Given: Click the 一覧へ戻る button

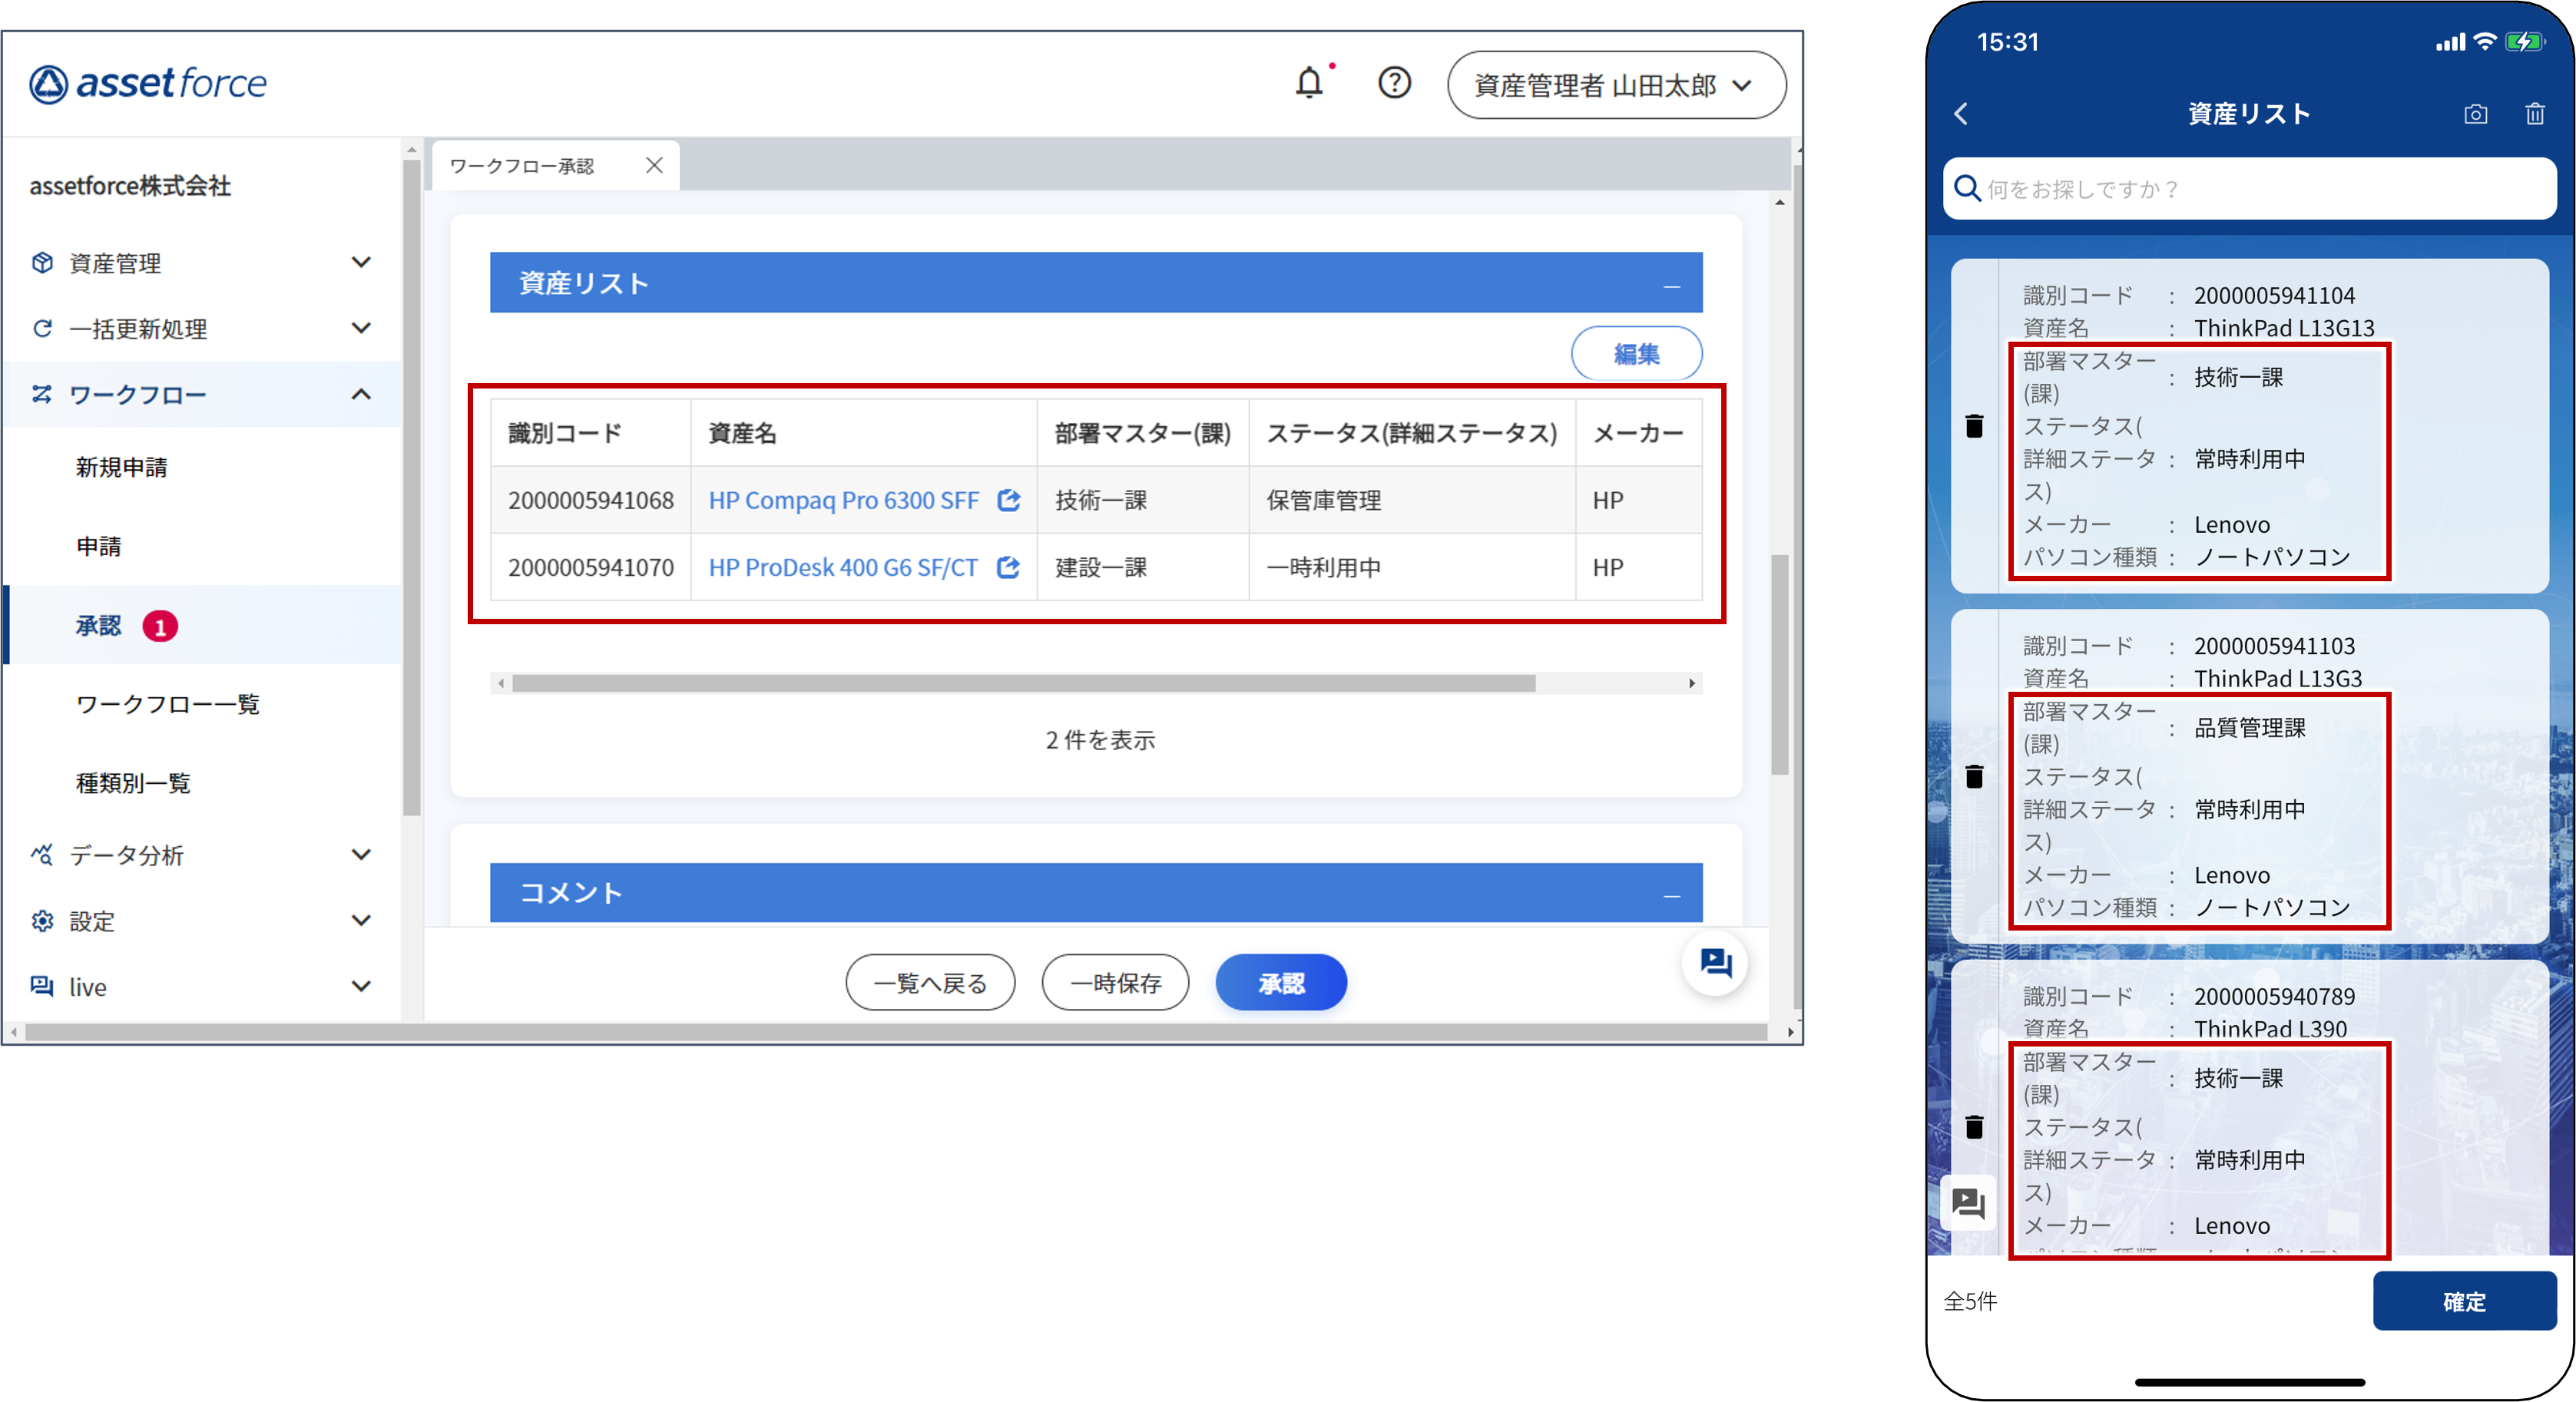Looking at the screenshot, I should click(x=930, y=983).
